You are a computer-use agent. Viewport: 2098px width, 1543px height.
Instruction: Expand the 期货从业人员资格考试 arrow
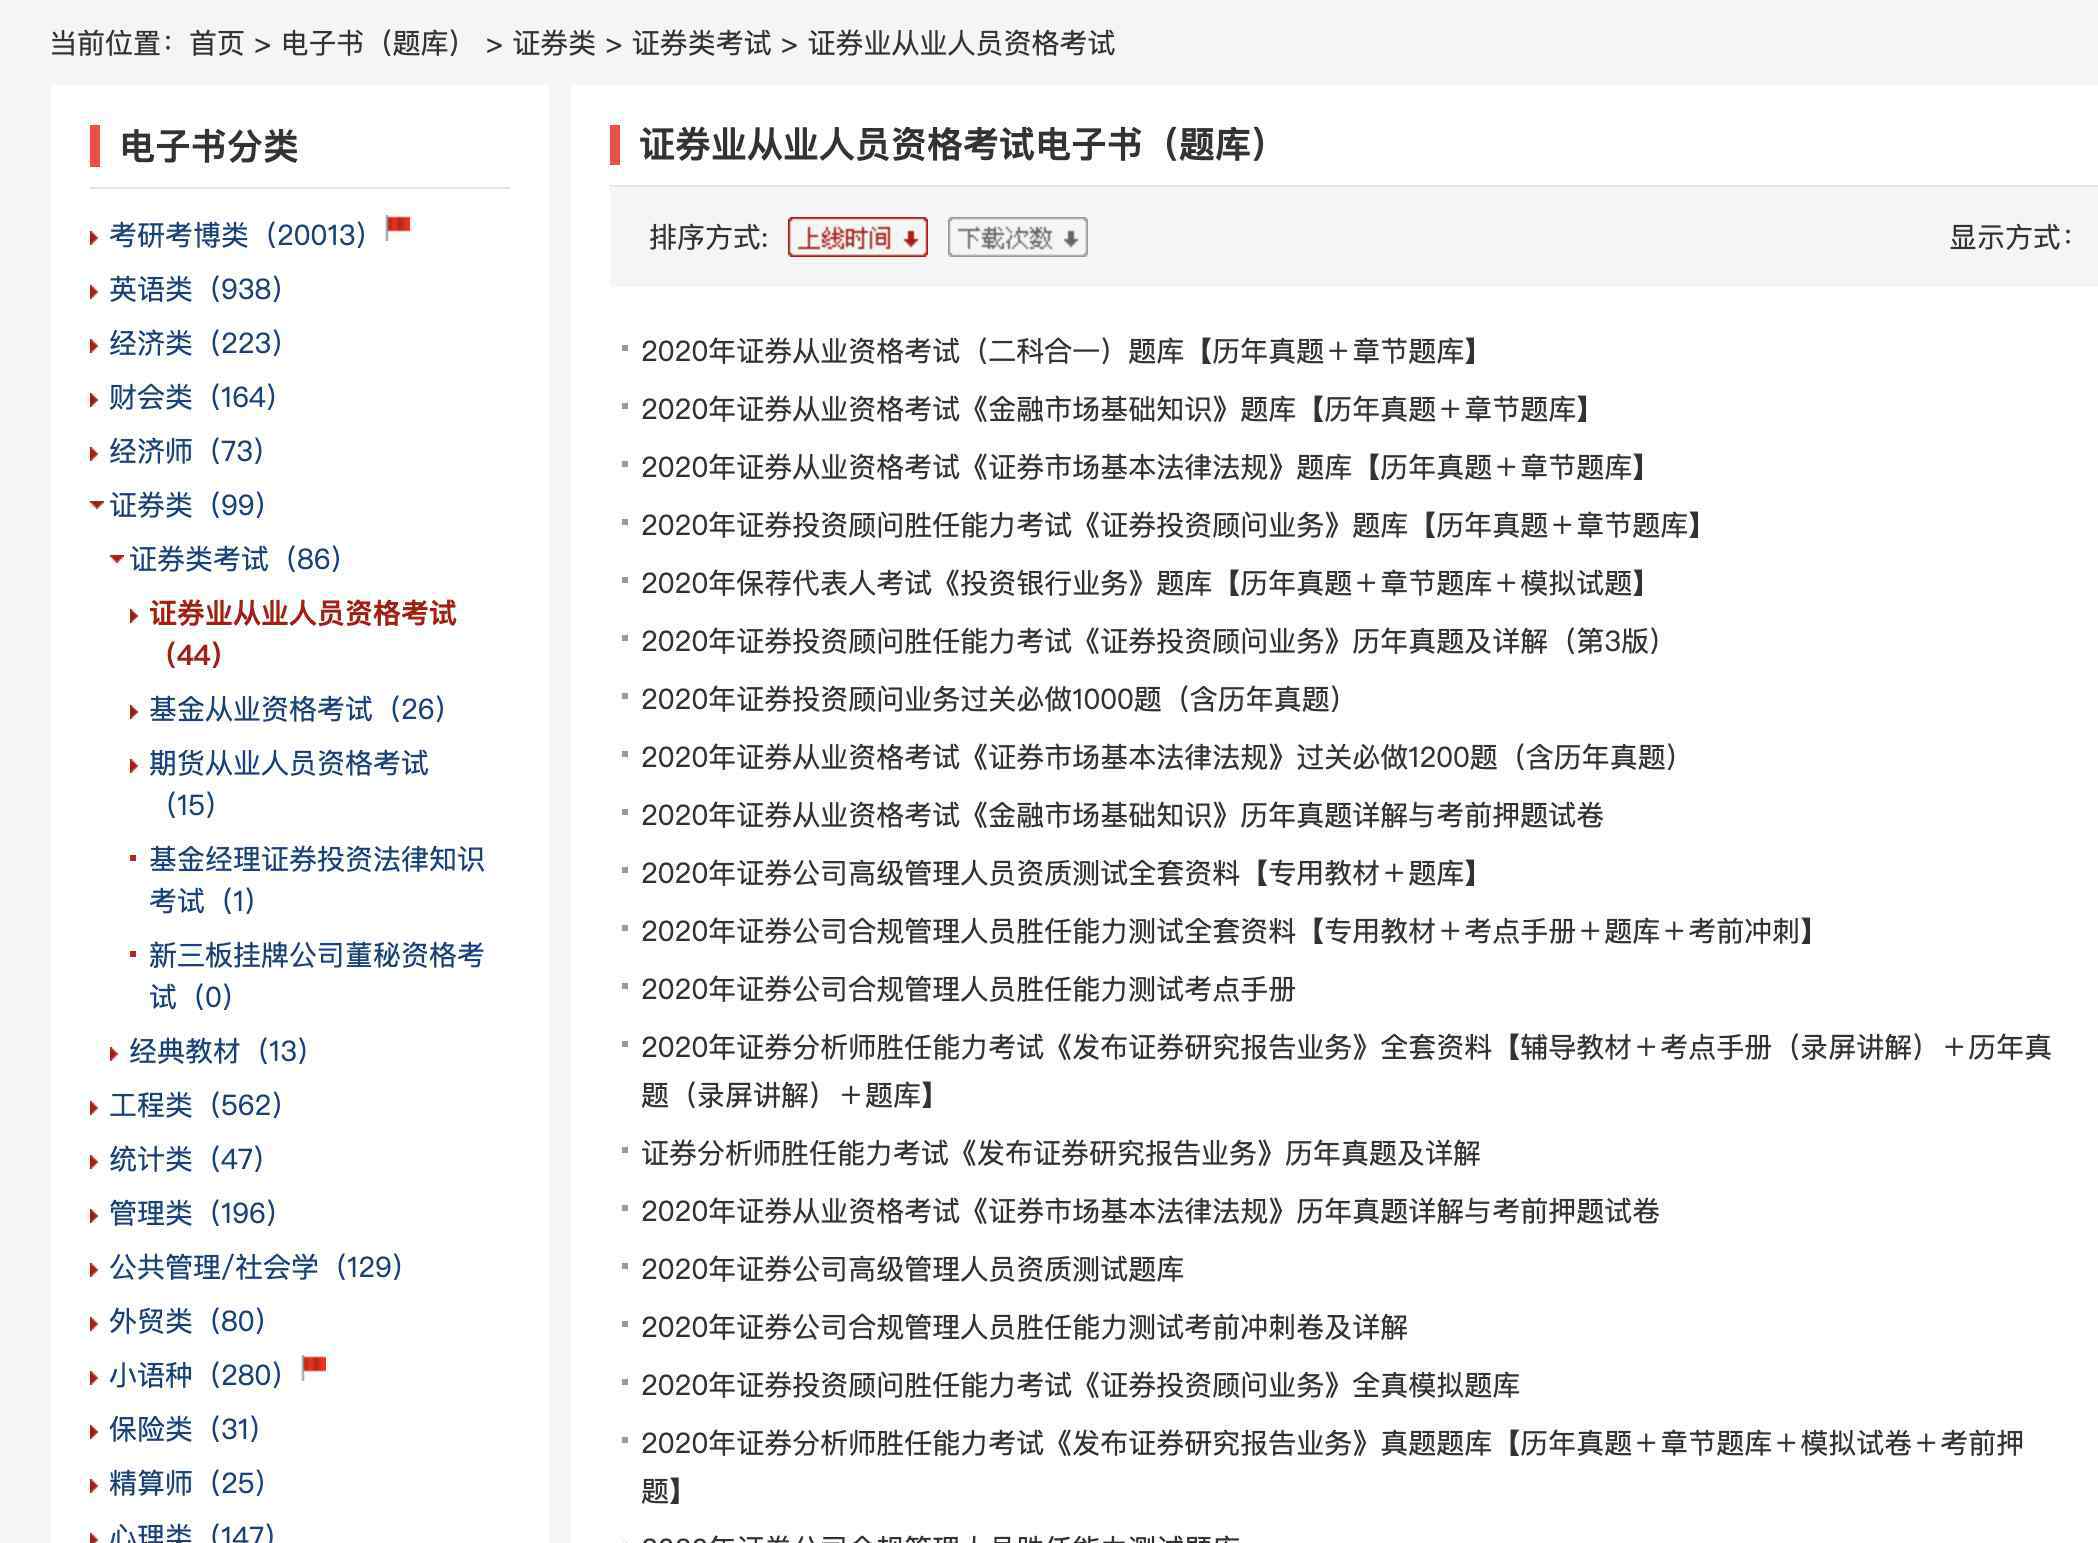coord(134,765)
